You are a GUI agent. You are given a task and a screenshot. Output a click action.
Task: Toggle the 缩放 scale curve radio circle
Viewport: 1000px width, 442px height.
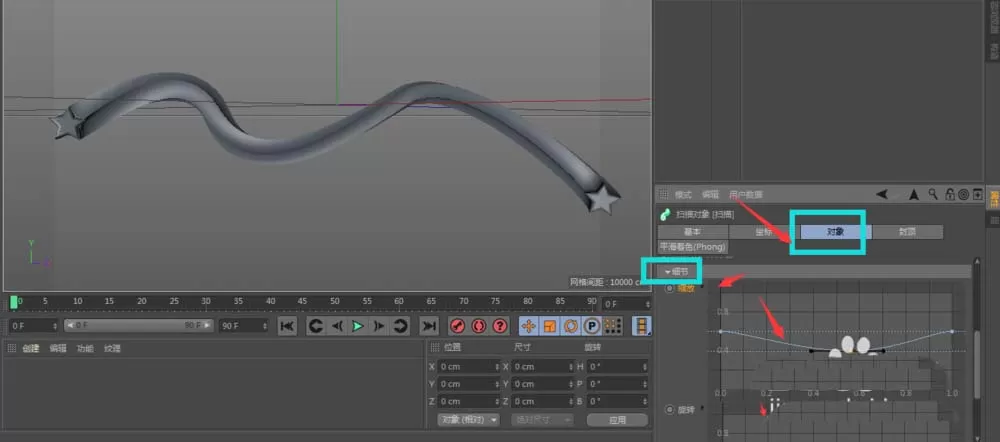[670, 288]
